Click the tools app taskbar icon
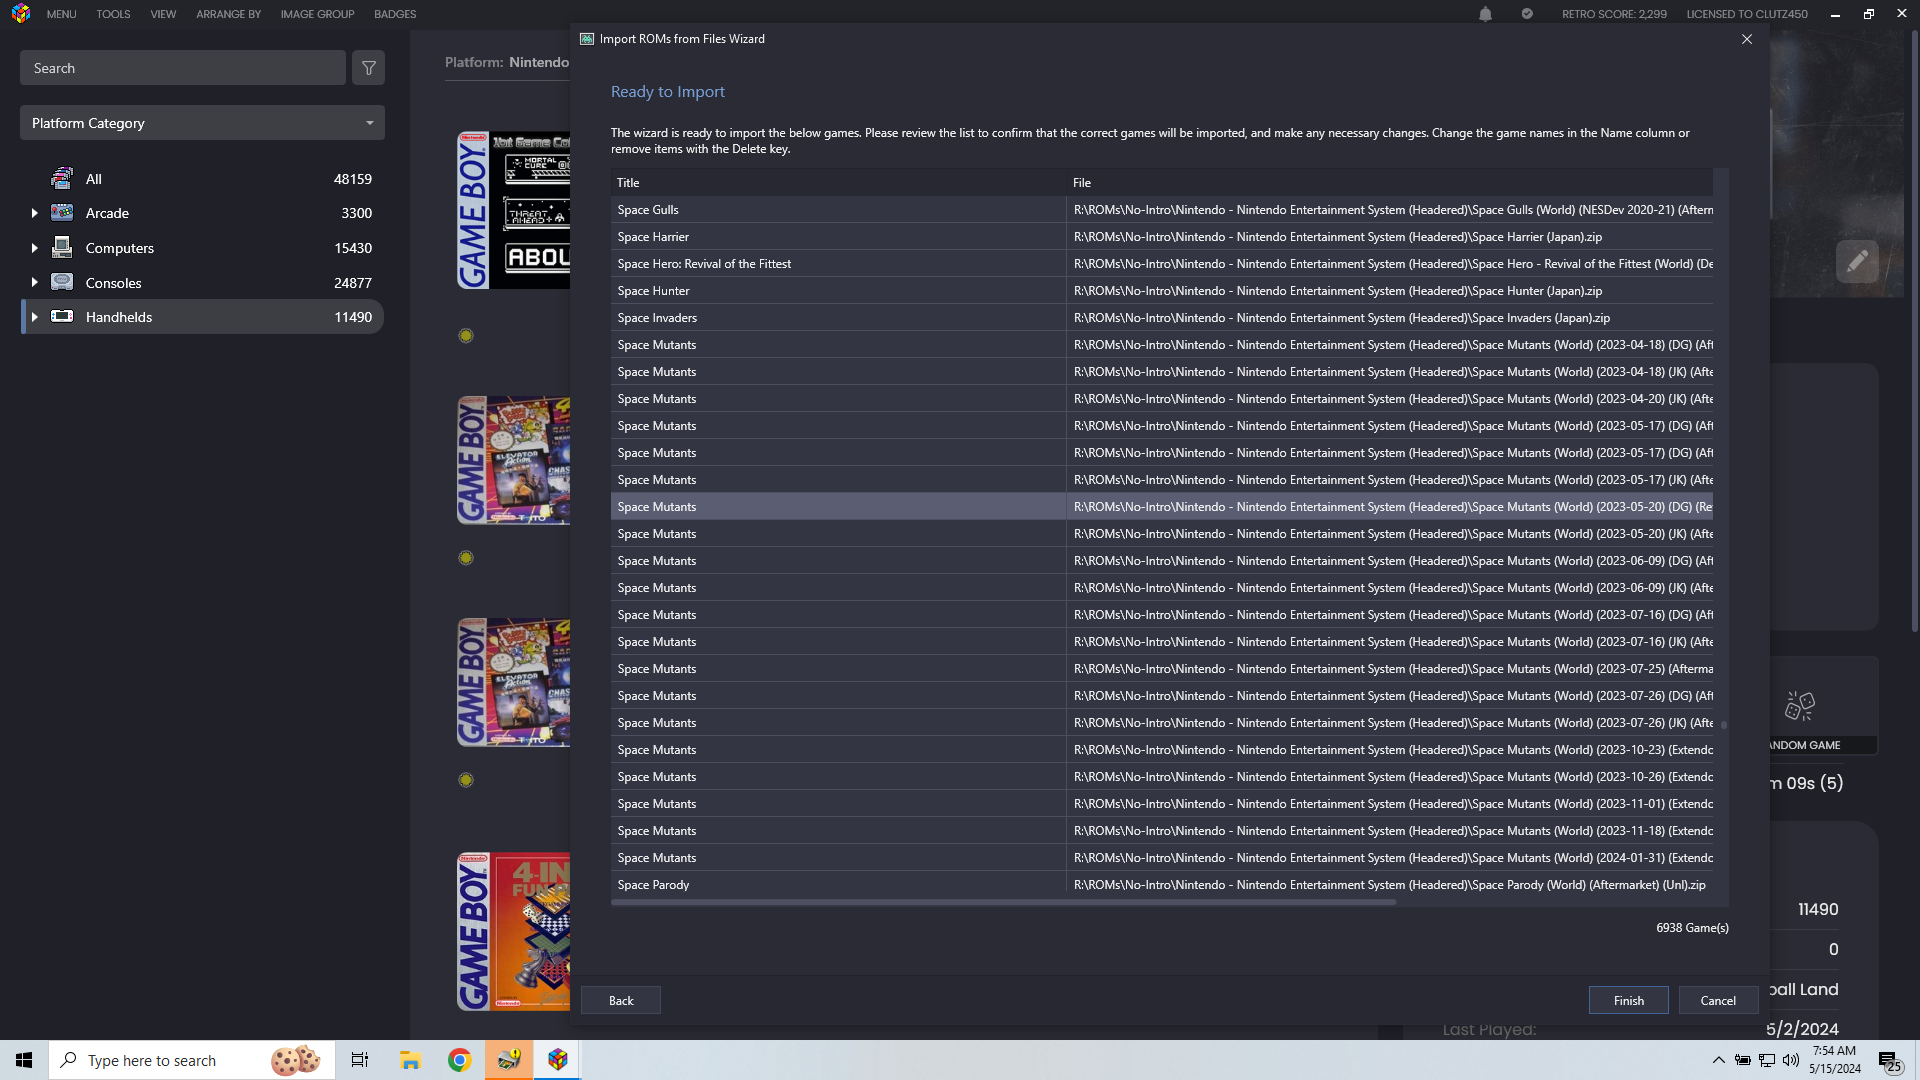 point(509,1060)
